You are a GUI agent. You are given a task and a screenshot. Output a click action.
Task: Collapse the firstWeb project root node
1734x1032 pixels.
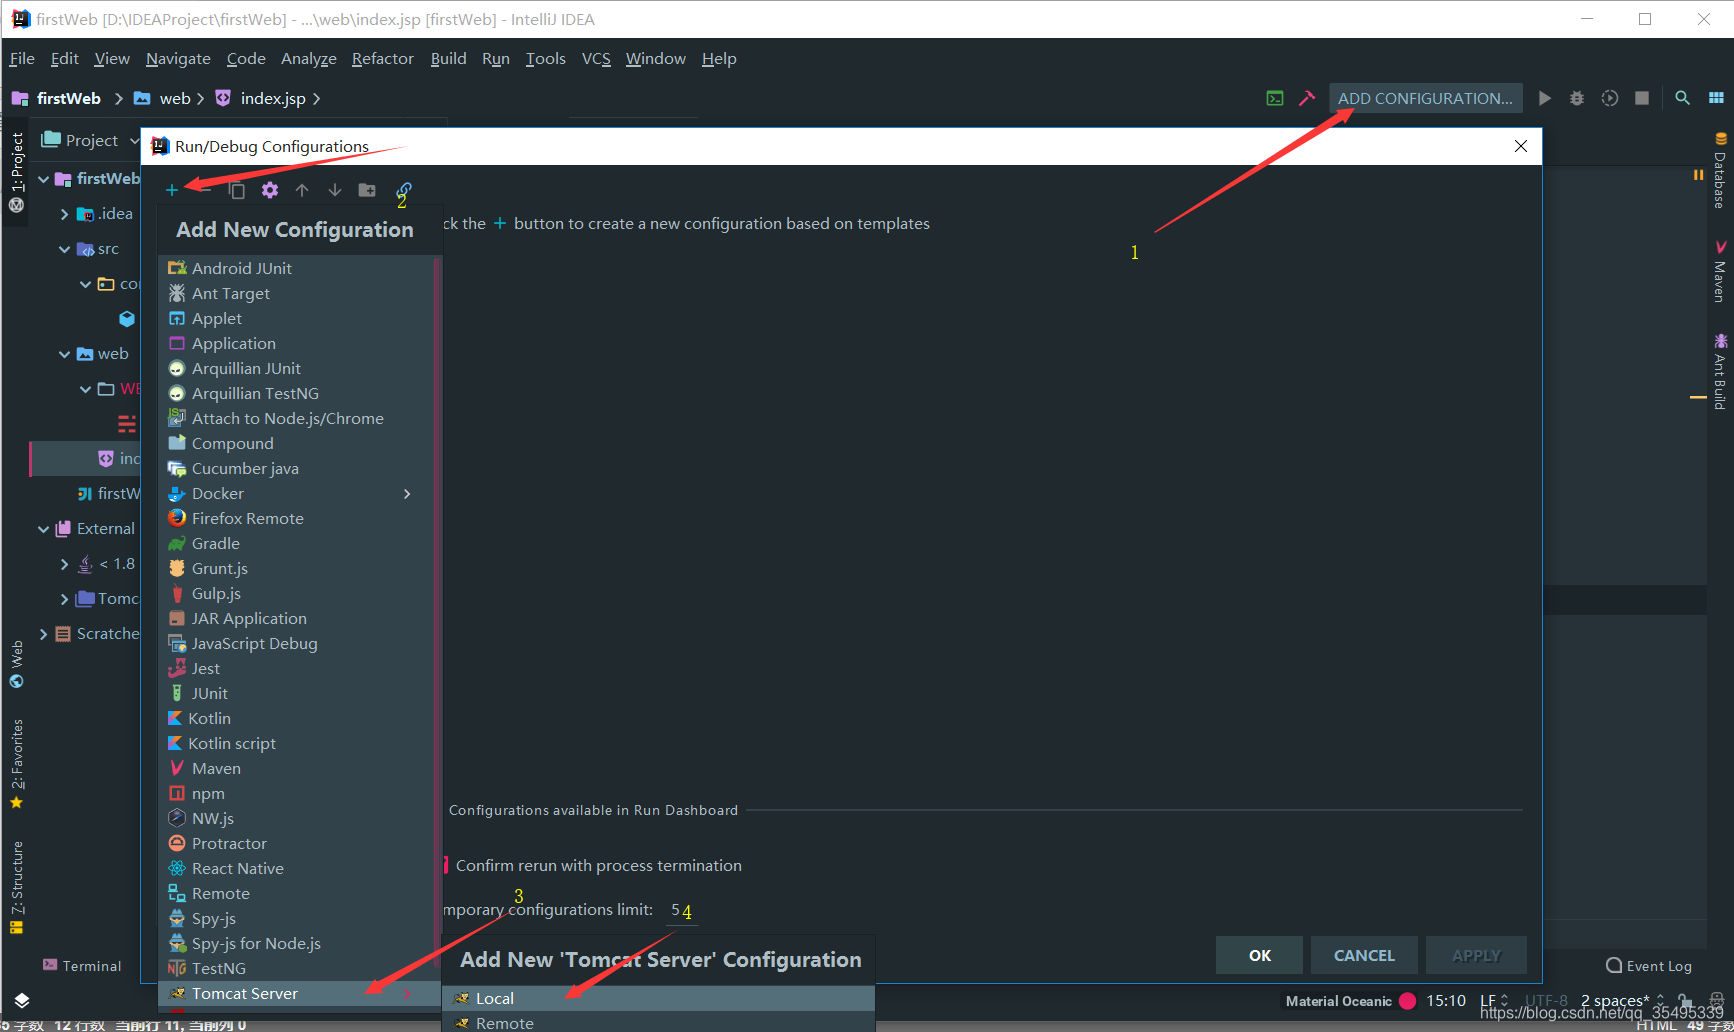point(44,178)
